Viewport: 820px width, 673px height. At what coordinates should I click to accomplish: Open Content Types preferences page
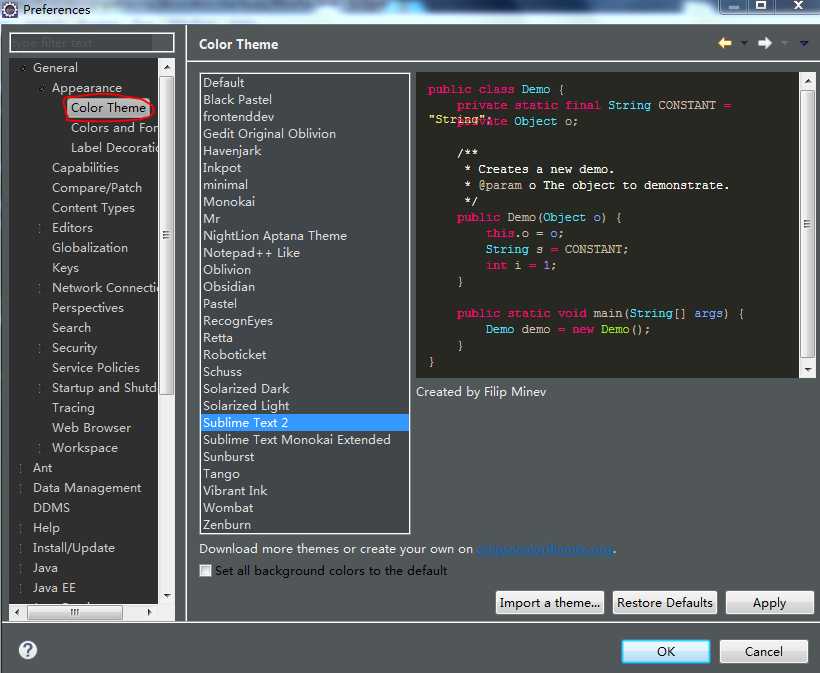click(93, 208)
